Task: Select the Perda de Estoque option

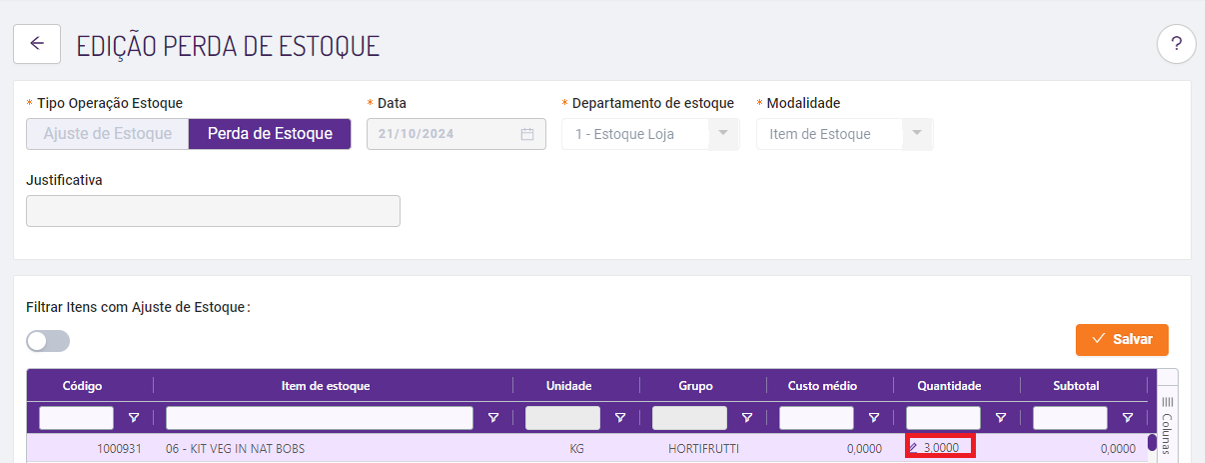Action: coord(269,134)
